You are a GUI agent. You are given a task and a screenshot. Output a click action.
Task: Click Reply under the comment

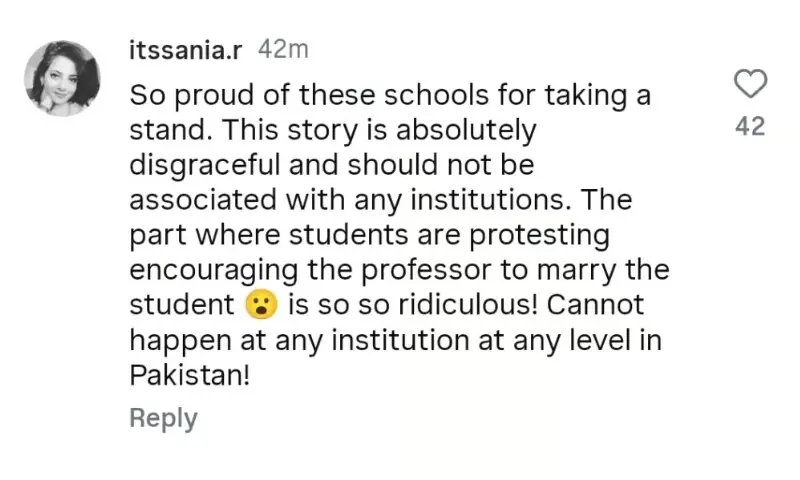(163, 417)
